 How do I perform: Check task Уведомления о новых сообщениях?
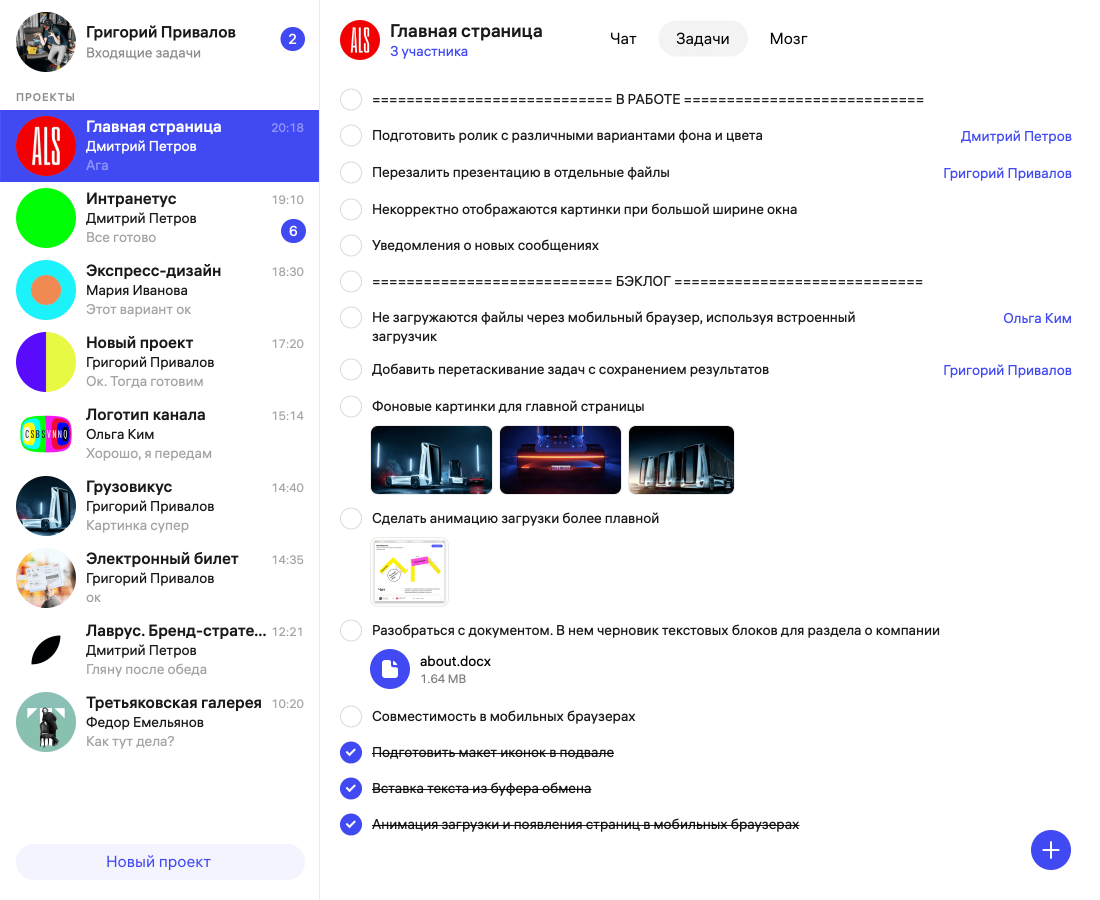click(351, 246)
